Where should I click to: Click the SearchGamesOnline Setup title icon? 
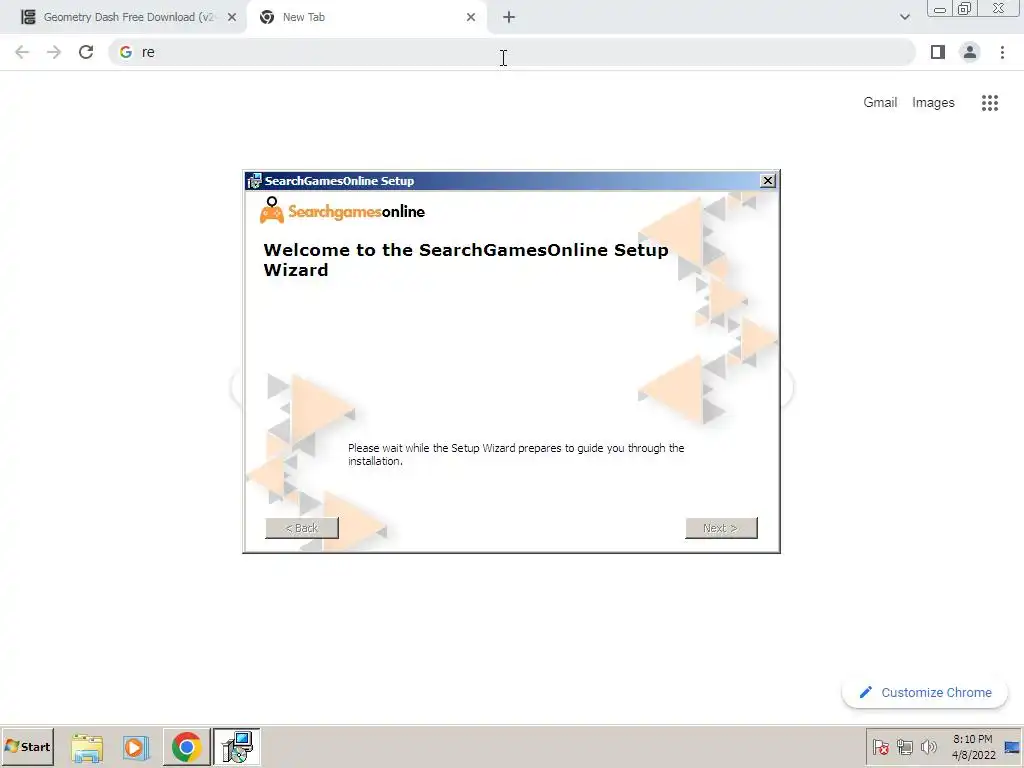[254, 181]
